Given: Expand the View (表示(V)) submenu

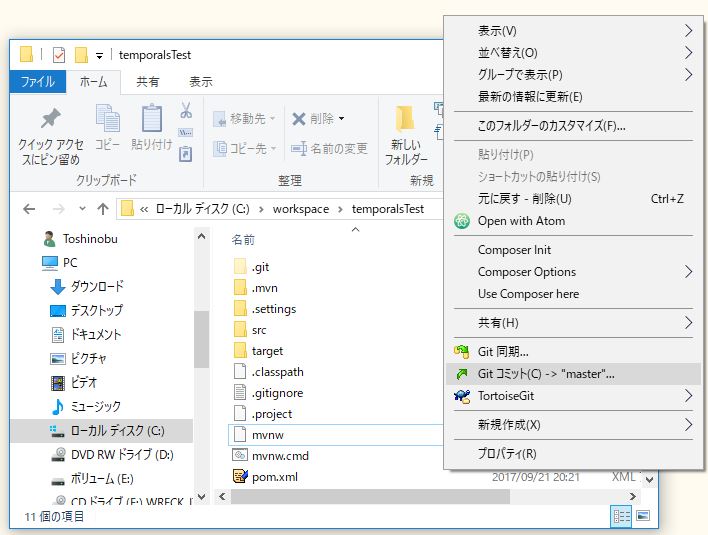Looking at the screenshot, I should pyautogui.click(x=688, y=31).
